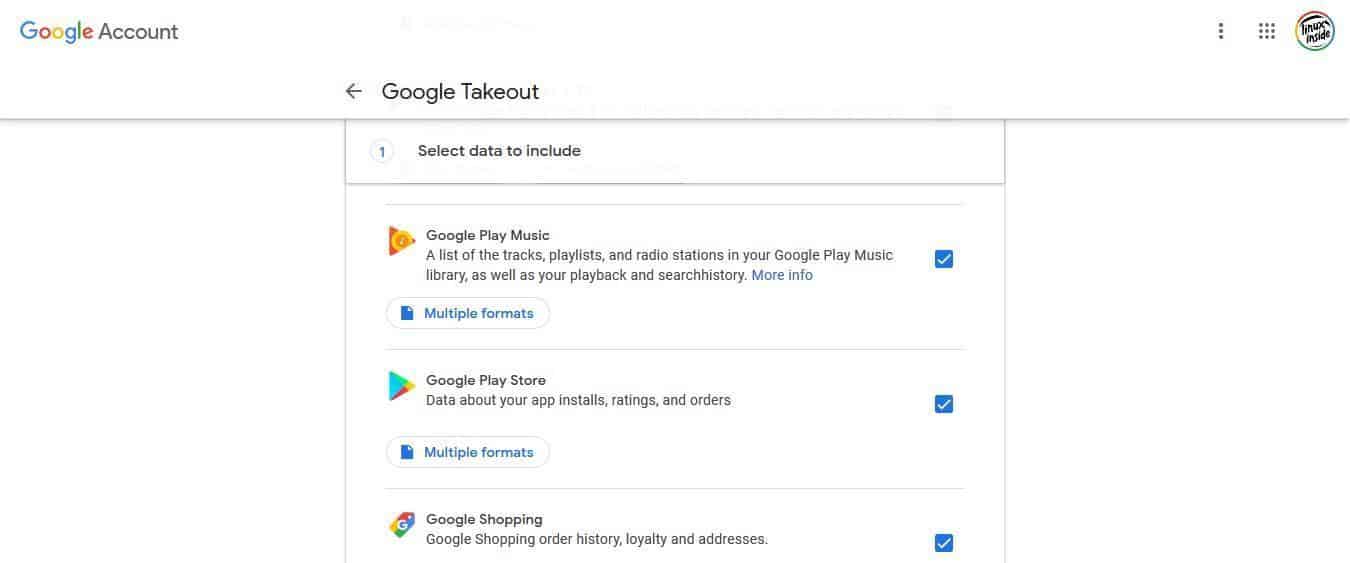Select the step 1 circle indicator
Viewport: 1350px width, 563px height.
[x=381, y=152]
